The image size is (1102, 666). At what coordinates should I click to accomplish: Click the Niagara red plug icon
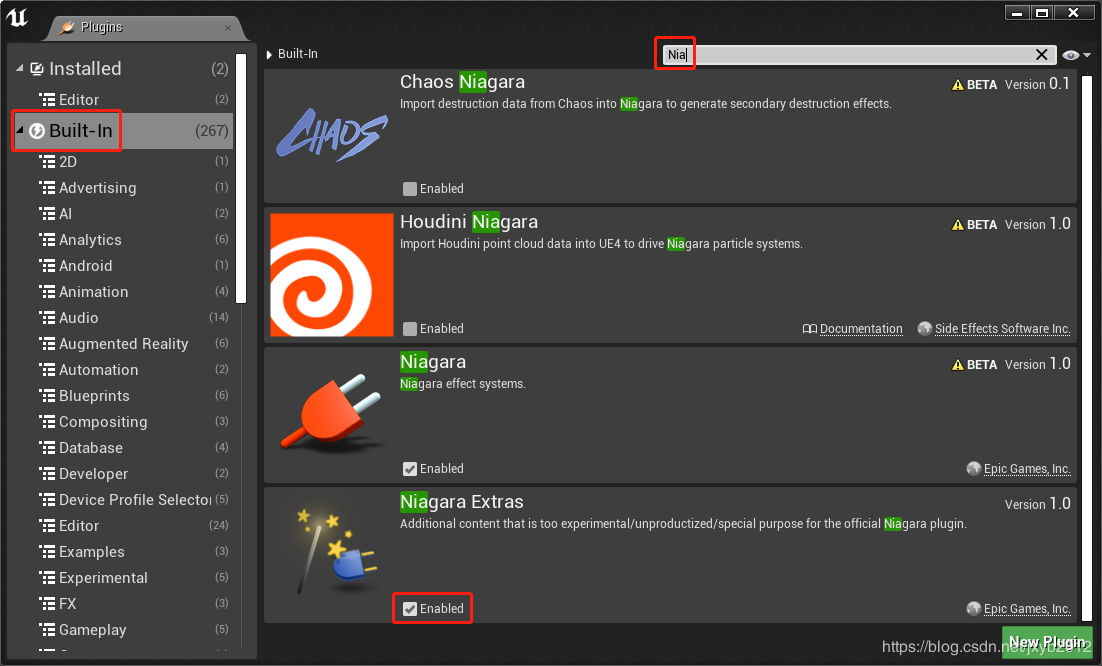331,414
